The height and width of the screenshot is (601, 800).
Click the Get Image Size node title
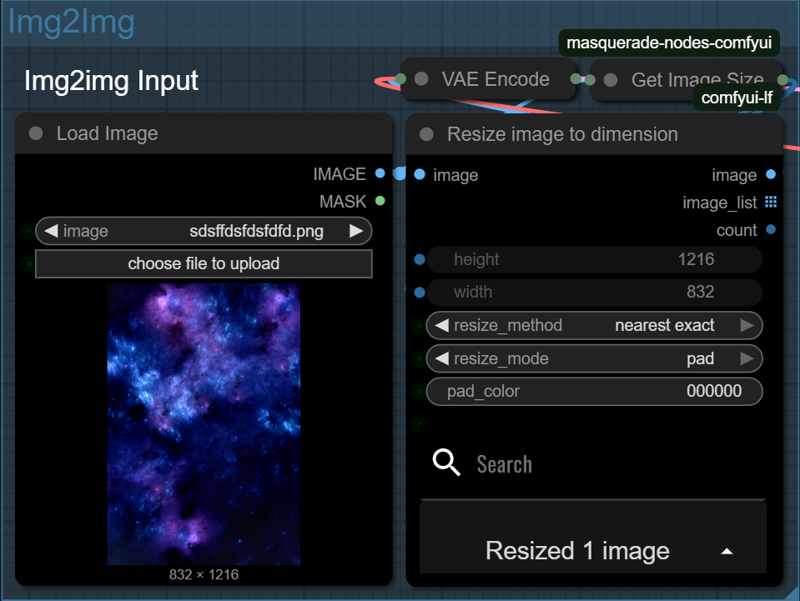click(x=697, y=80)
